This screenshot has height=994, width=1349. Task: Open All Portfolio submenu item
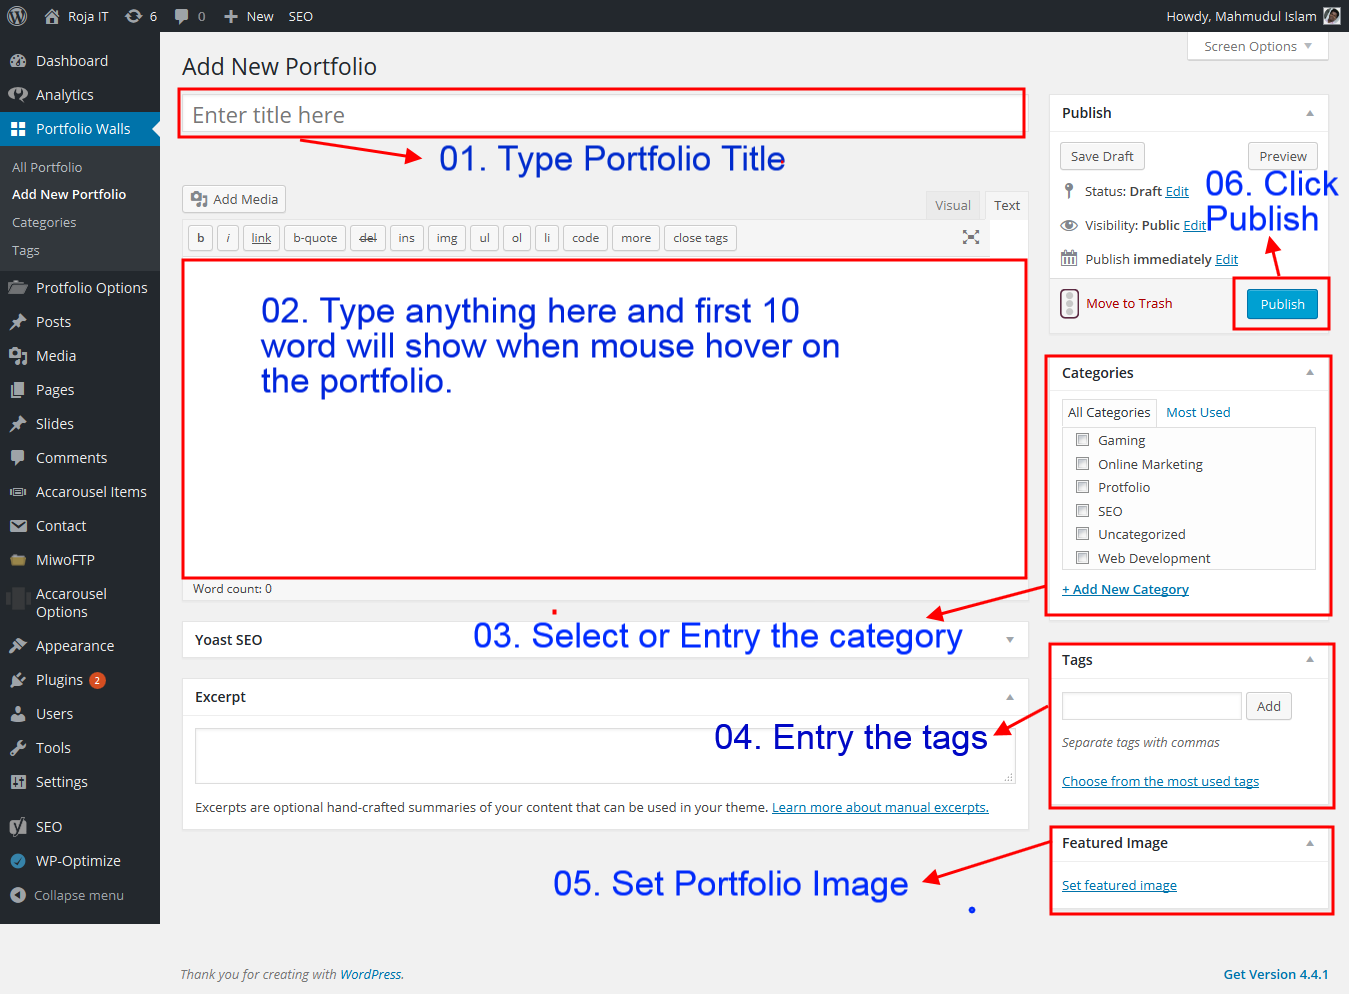coord(47,167)
